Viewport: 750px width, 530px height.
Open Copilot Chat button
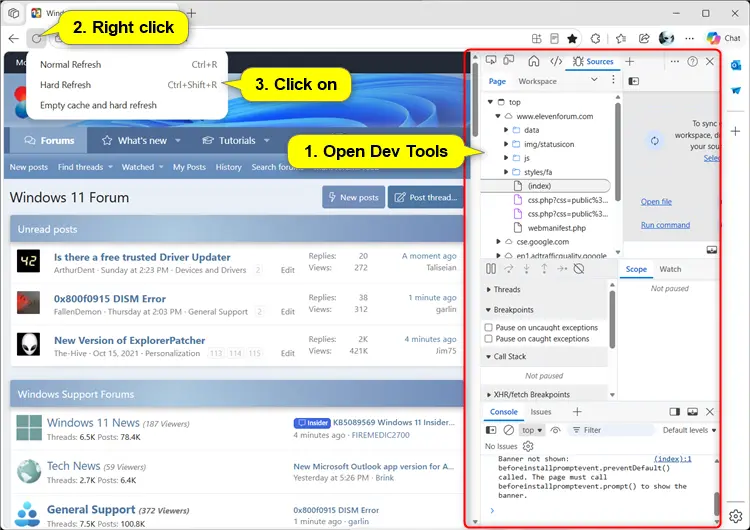(x=723, y=38)
